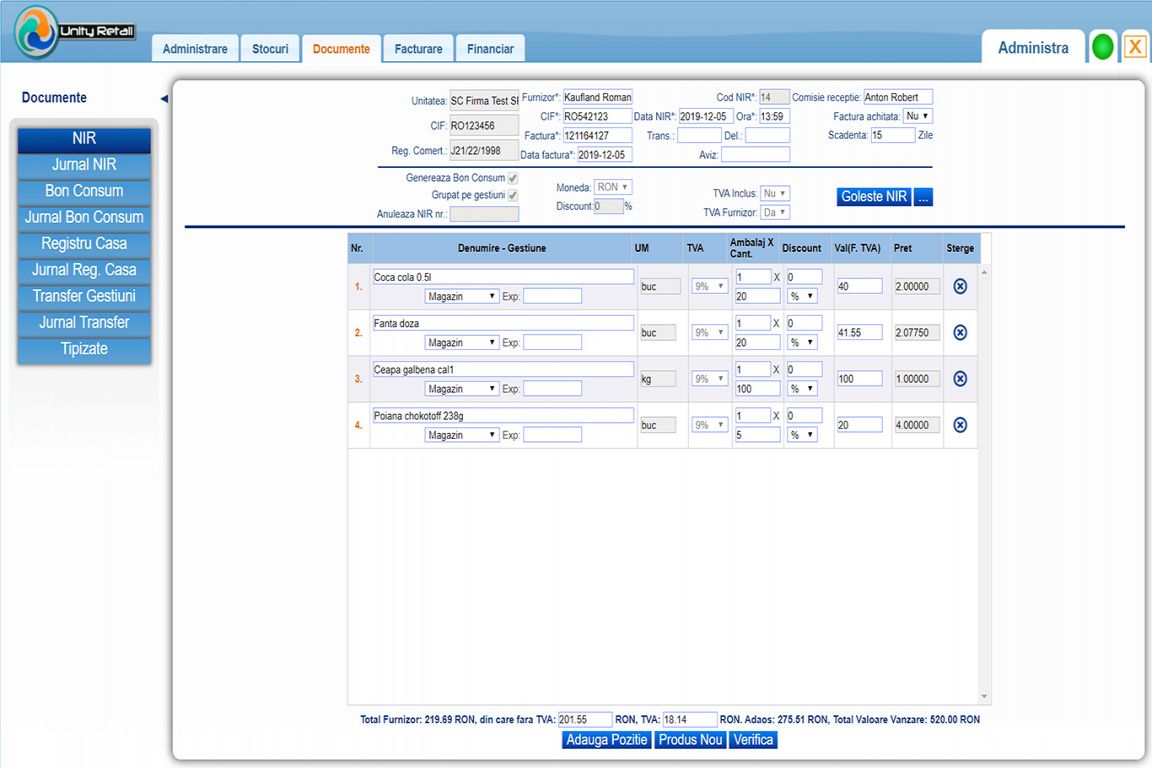Click the ... button beside Goleste NIR
The width and height of the screenshot is (1152, 768).
coord(923,197)
